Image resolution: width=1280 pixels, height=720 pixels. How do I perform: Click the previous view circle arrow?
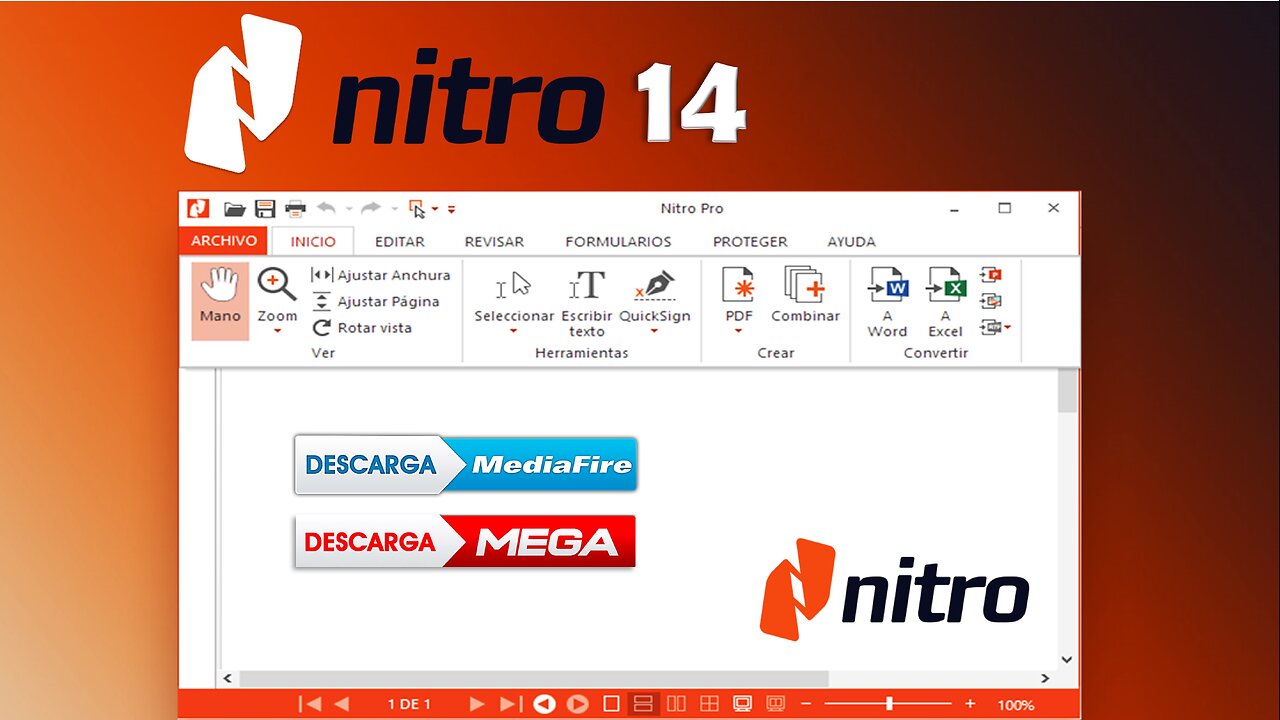pyautogui.click(x=544, y=704)
